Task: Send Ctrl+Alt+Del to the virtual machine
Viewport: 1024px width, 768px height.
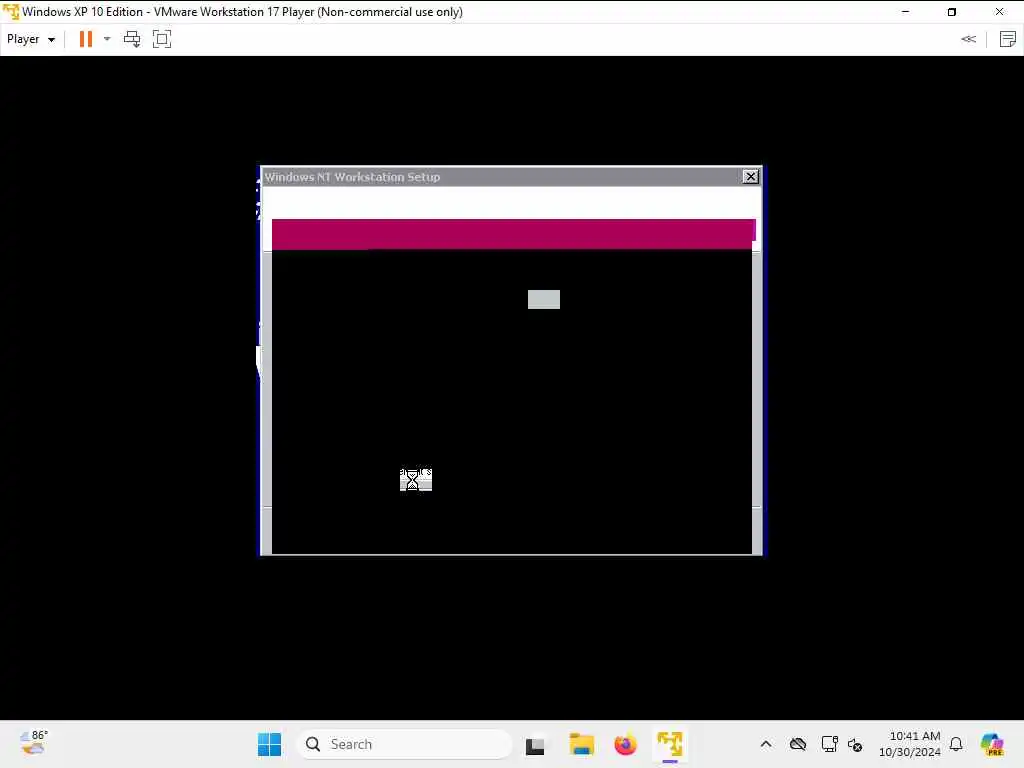Action: coord(132,39)
